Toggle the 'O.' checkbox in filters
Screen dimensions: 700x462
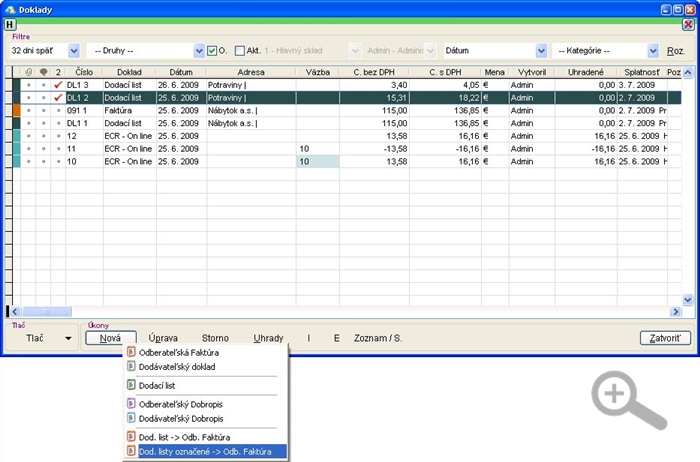pos(212,51)
